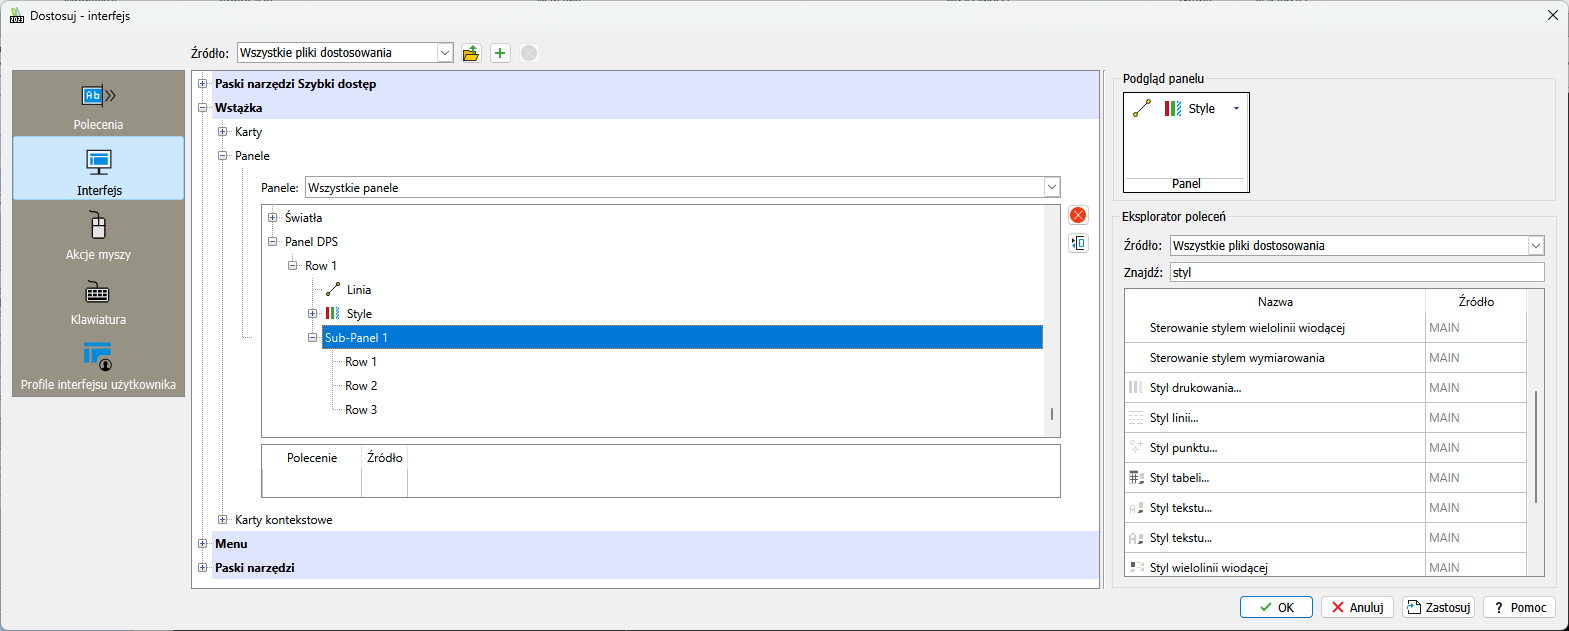Click the grey round icon beside plus
Screen dimensions: 1569x631
pyautogui.click(x=529, y=53)
